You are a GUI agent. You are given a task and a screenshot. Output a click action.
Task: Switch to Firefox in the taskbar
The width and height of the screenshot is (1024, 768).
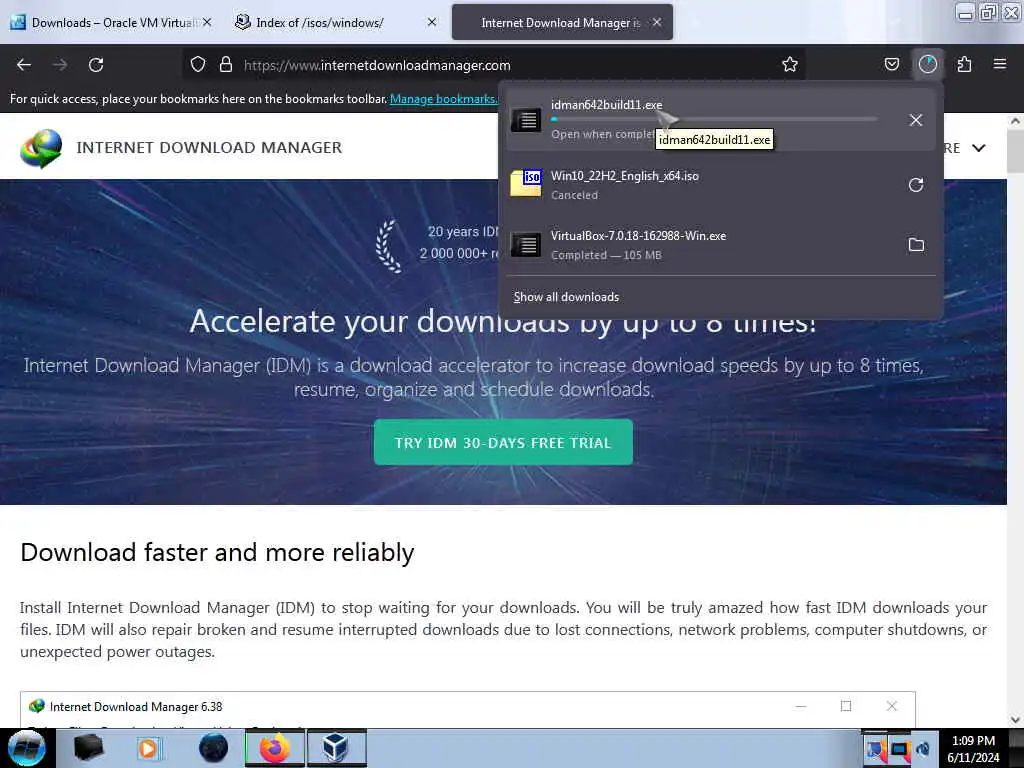(x=275, y=748)
